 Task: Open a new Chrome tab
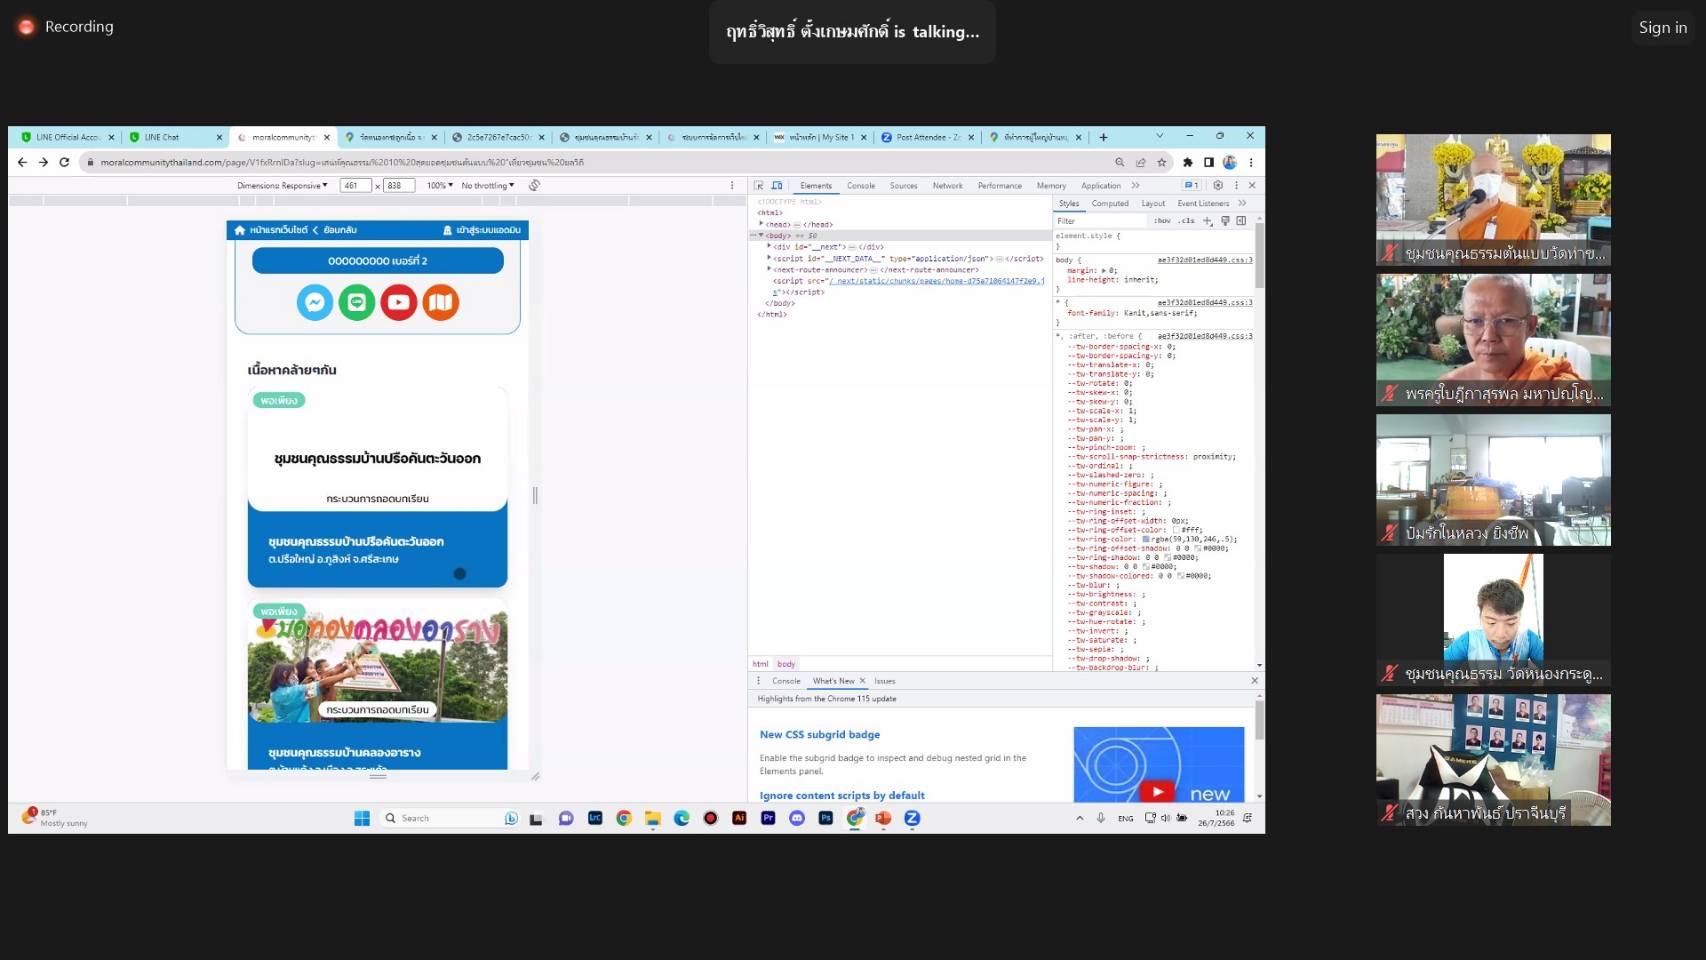coord(1103,137)
